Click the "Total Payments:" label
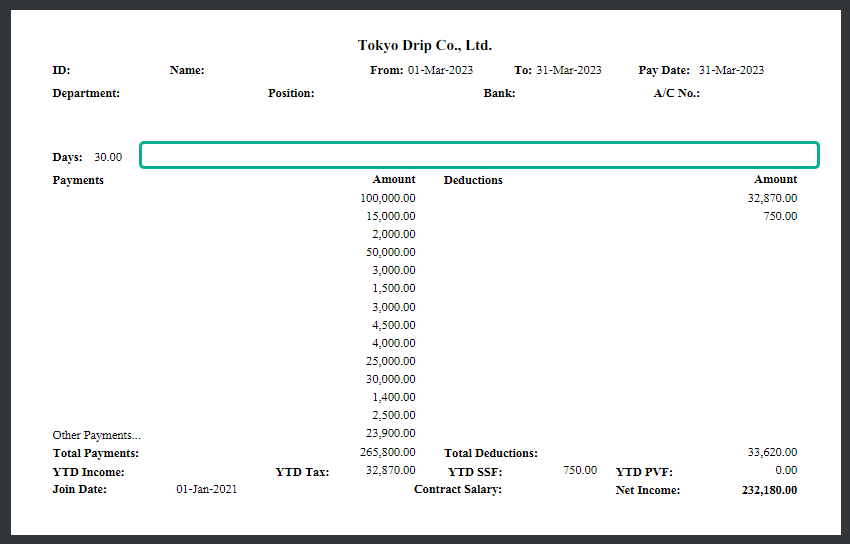Viewport: 850px width, 544px height. click(96, 454)
